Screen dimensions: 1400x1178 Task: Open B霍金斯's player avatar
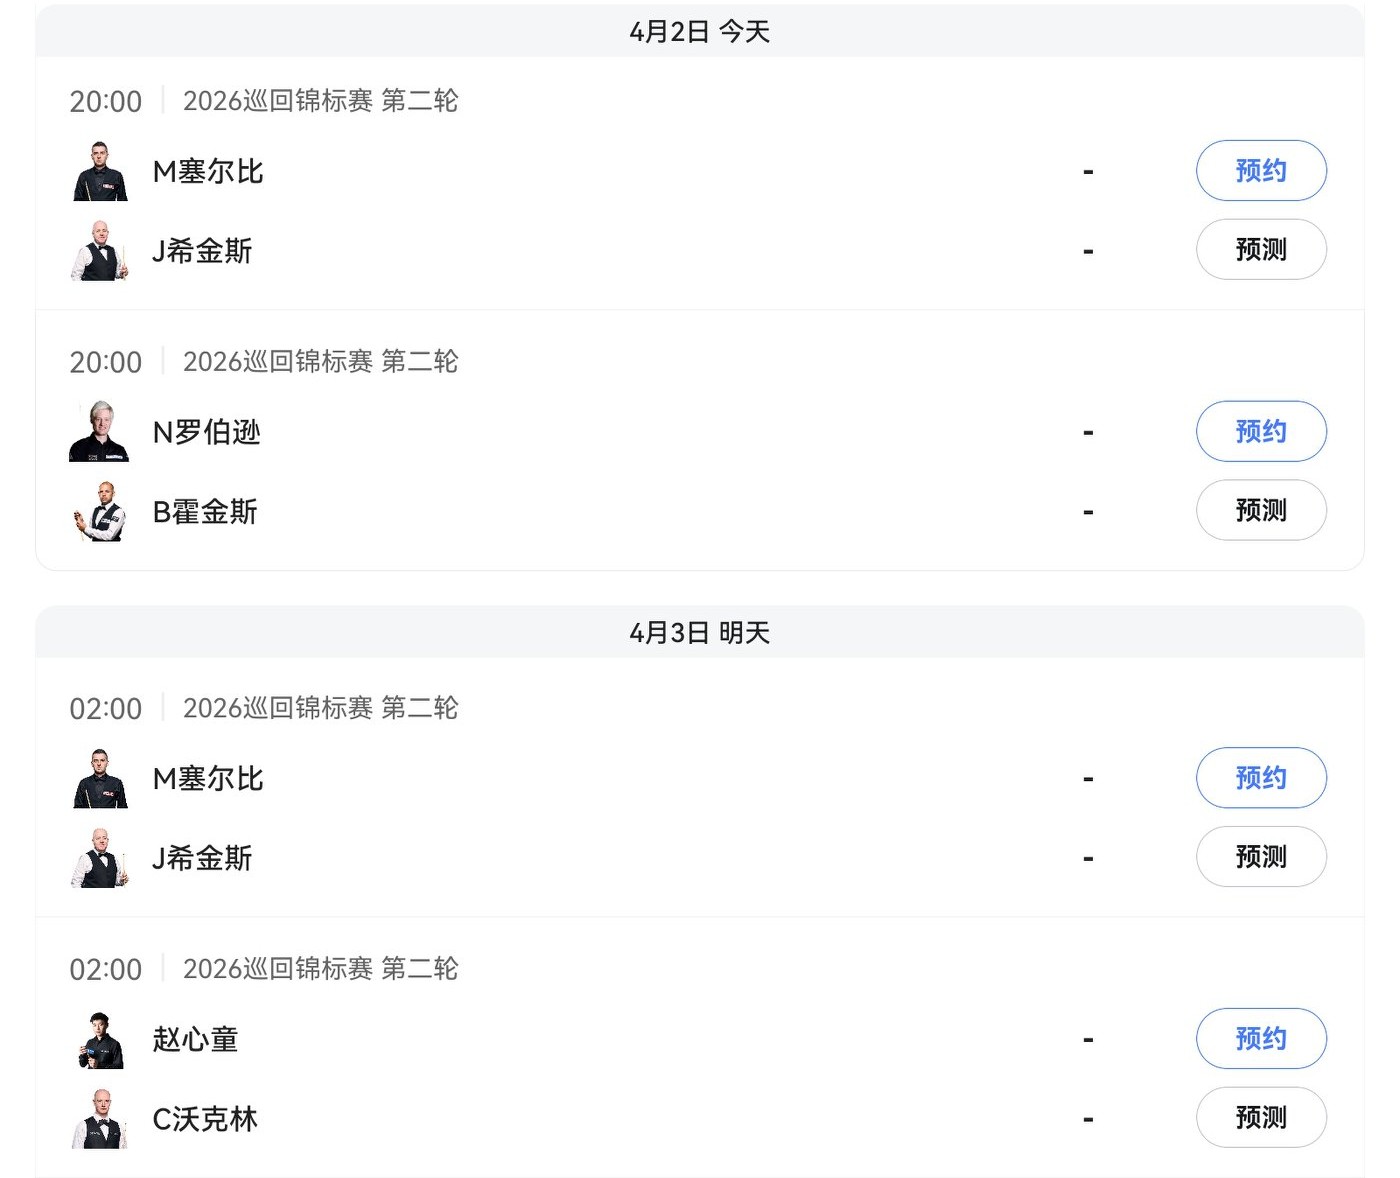[x=100, y=511]
